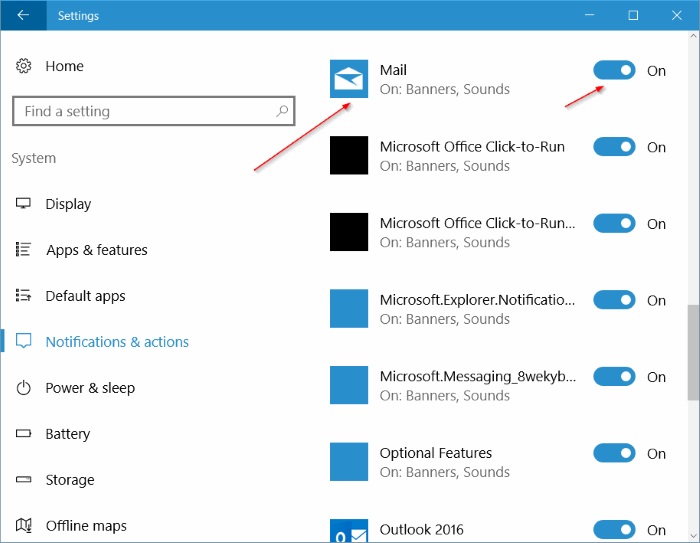Open Display settings page

[68, 204]
